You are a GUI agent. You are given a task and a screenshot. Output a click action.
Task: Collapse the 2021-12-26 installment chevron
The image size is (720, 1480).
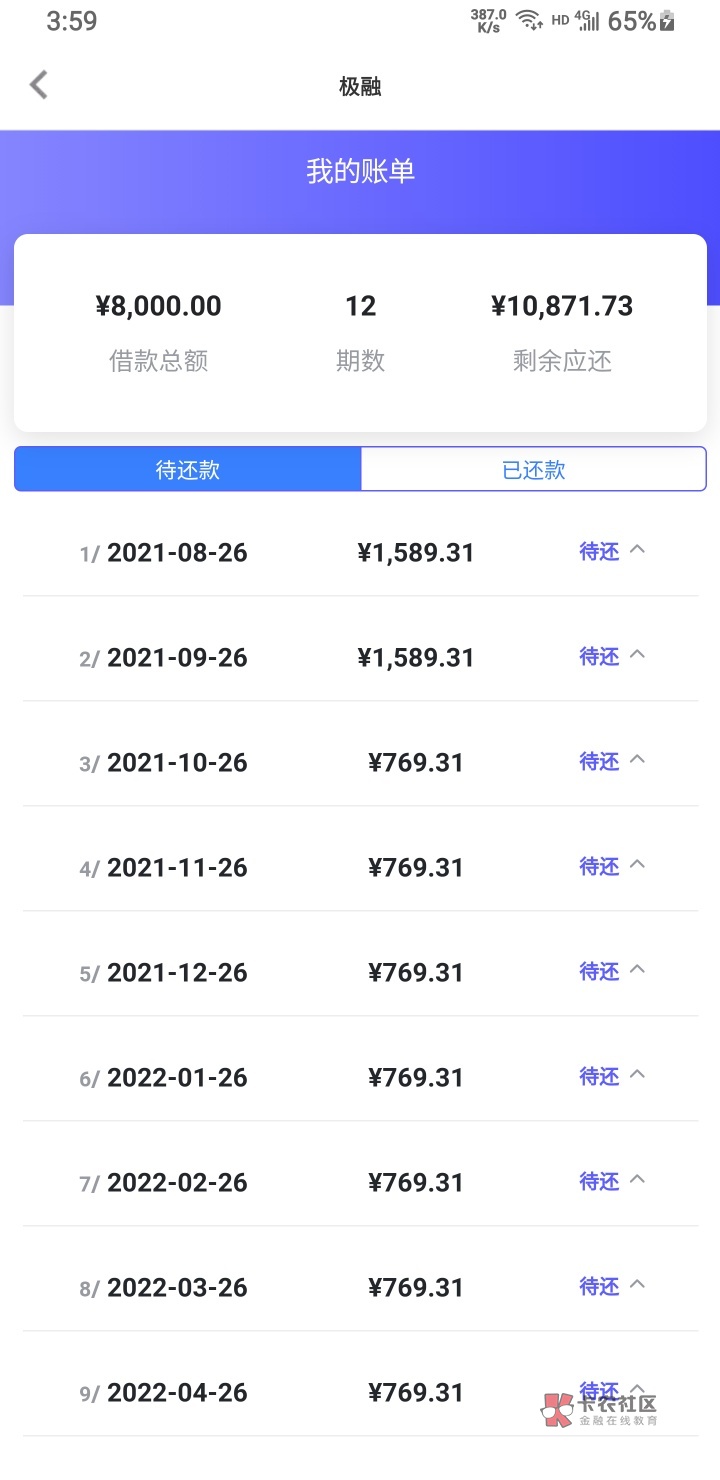pyautogui.click(x=637, y=969)
